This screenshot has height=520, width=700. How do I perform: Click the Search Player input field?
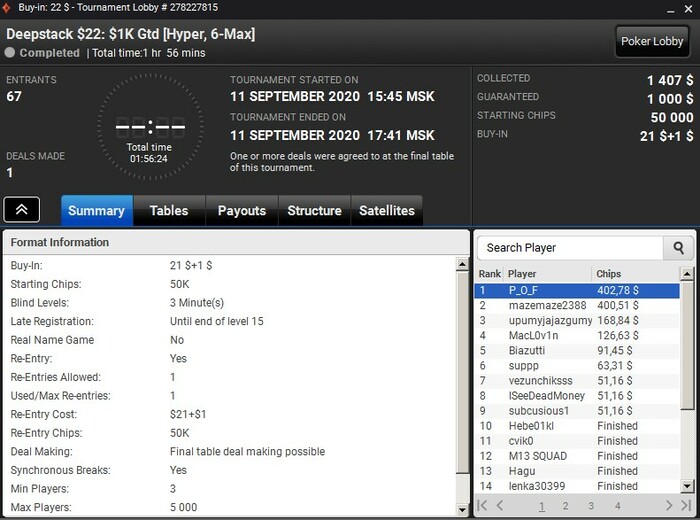pos(570,248)
